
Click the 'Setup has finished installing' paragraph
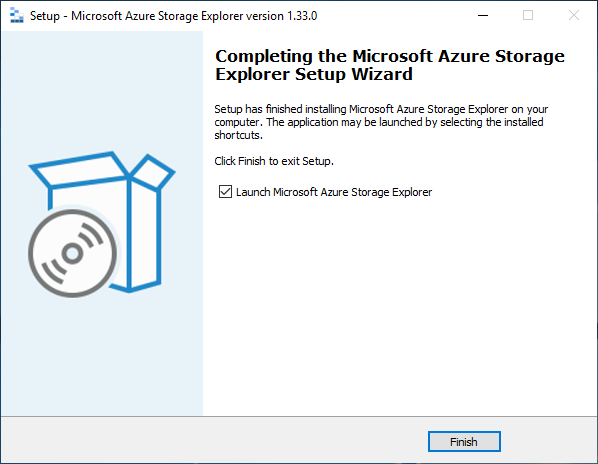point(381,122)
